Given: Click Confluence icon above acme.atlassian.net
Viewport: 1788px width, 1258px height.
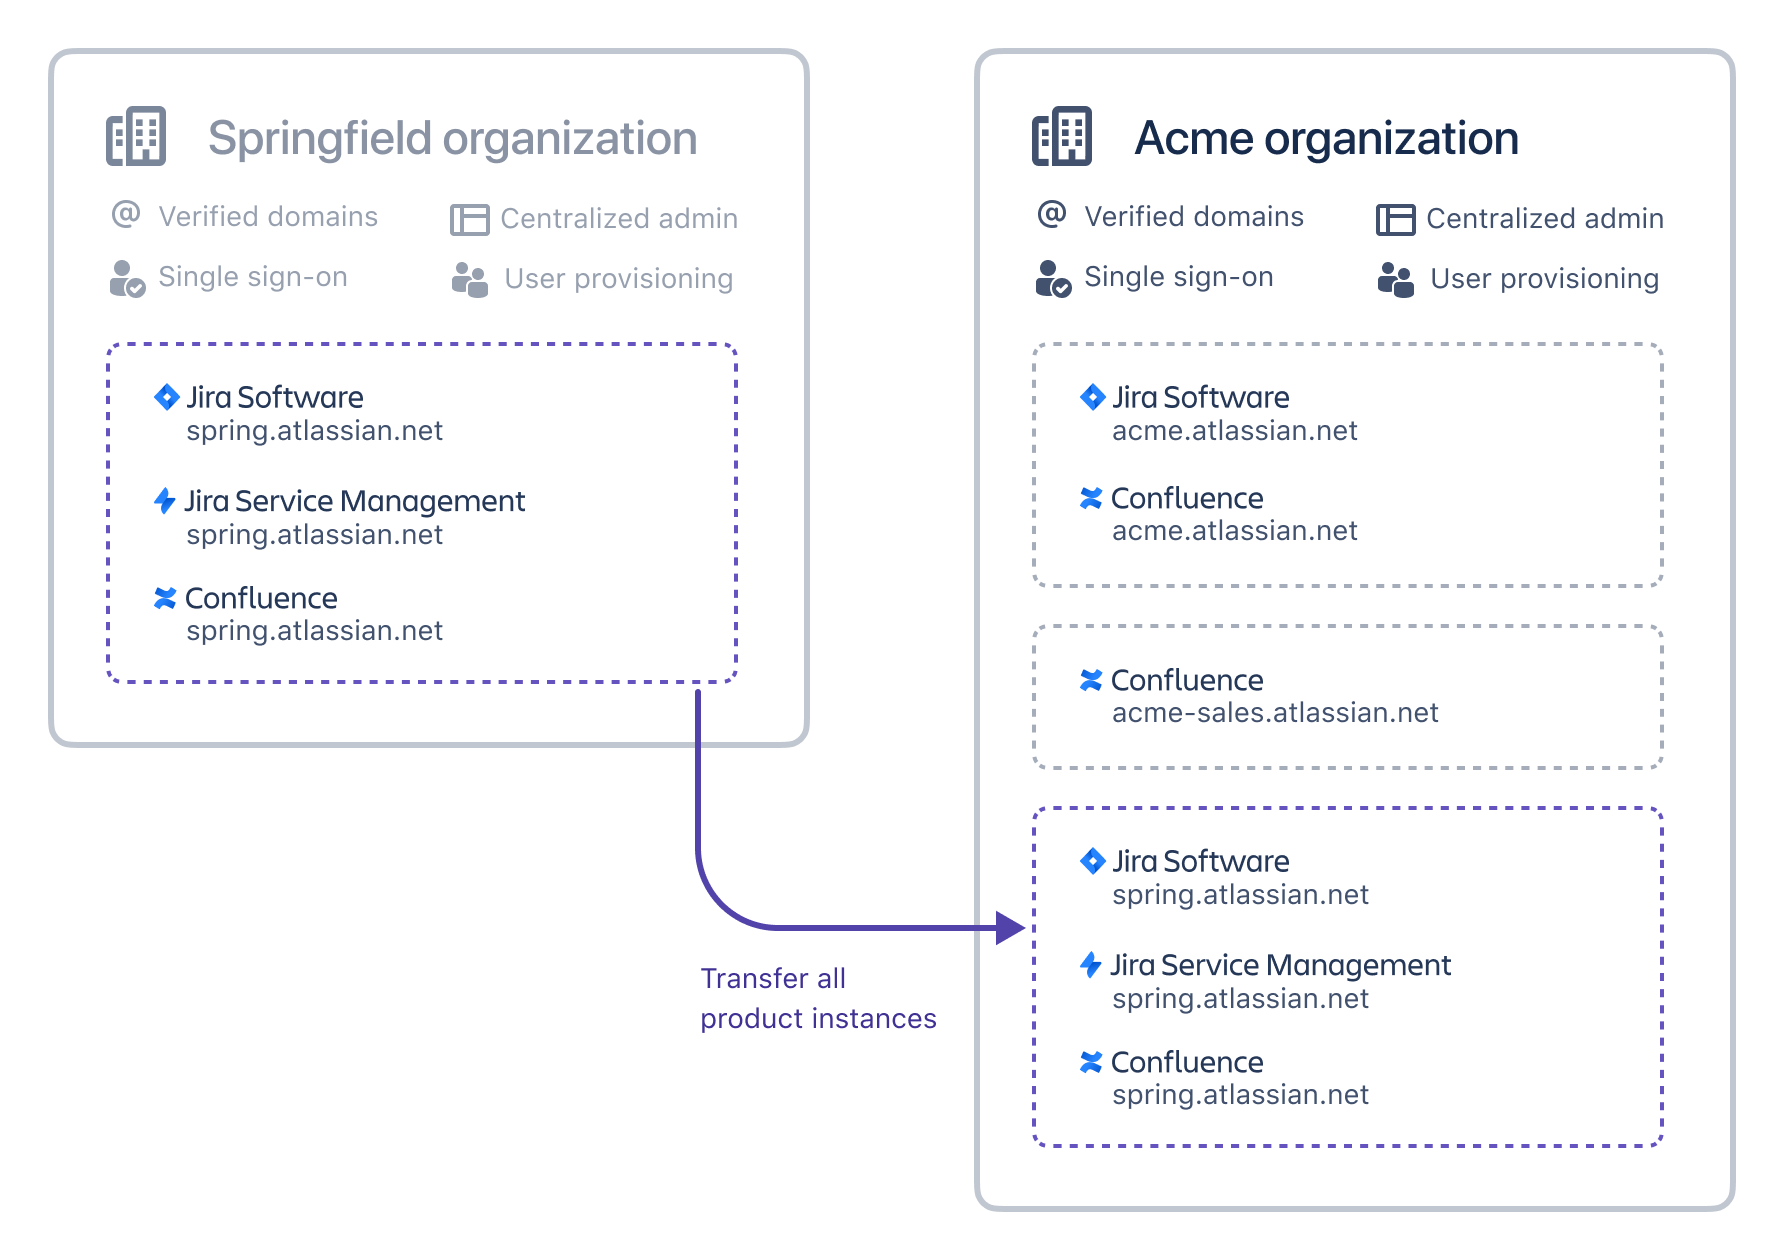Looking at the screenshot, I should pyautogui.click(x=1091, y=498).
